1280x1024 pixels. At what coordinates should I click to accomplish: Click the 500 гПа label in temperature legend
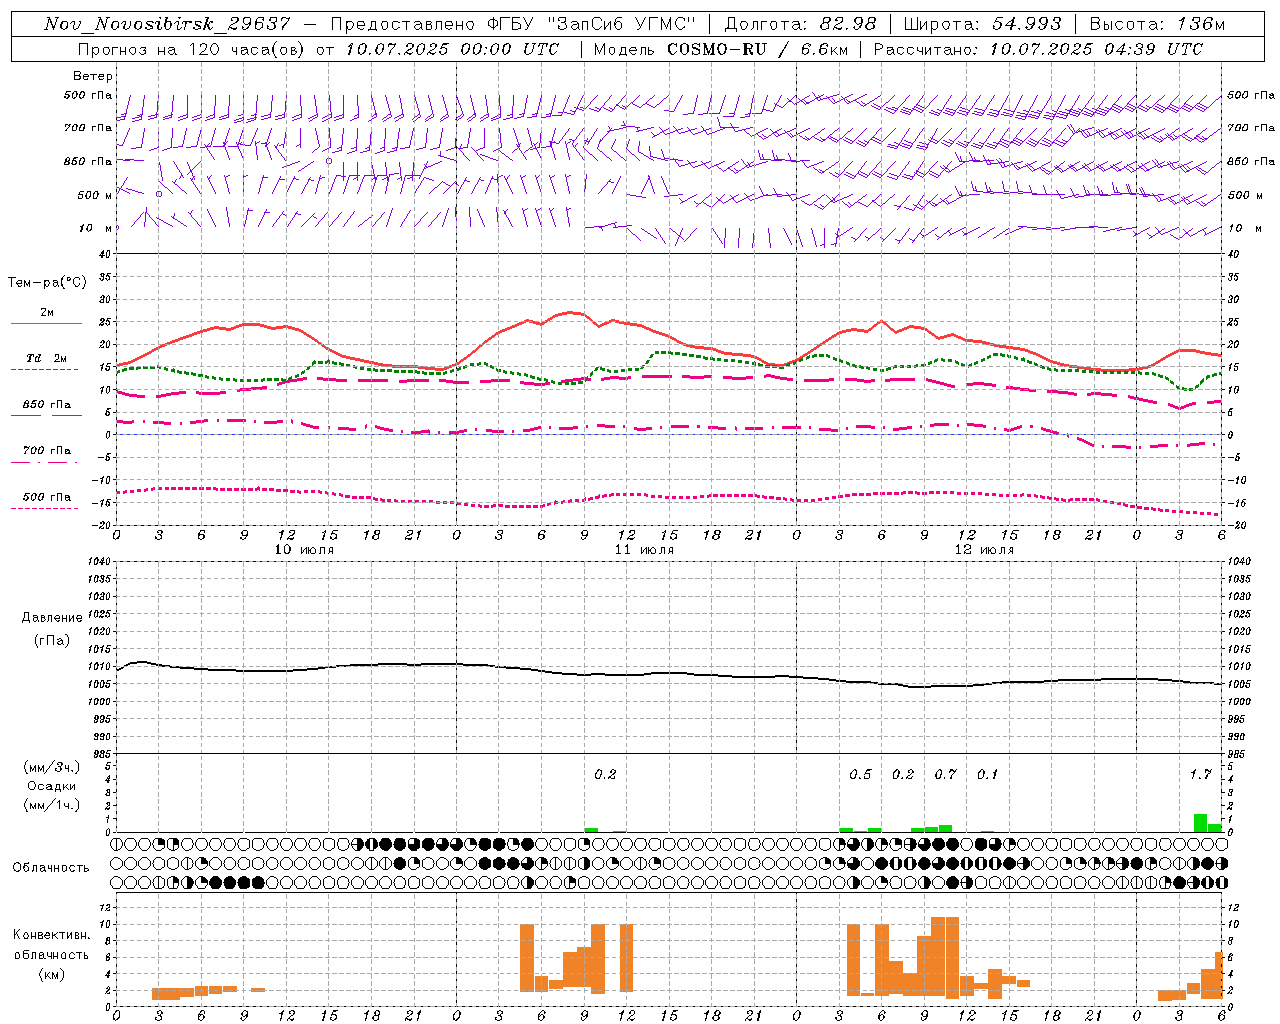click(47, 497)
